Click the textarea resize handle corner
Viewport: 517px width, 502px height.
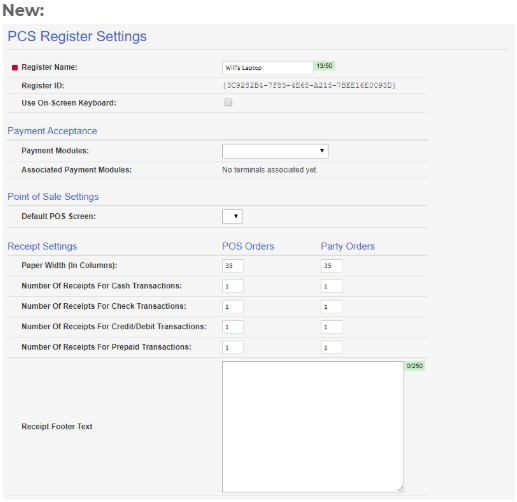coord(400,489)
